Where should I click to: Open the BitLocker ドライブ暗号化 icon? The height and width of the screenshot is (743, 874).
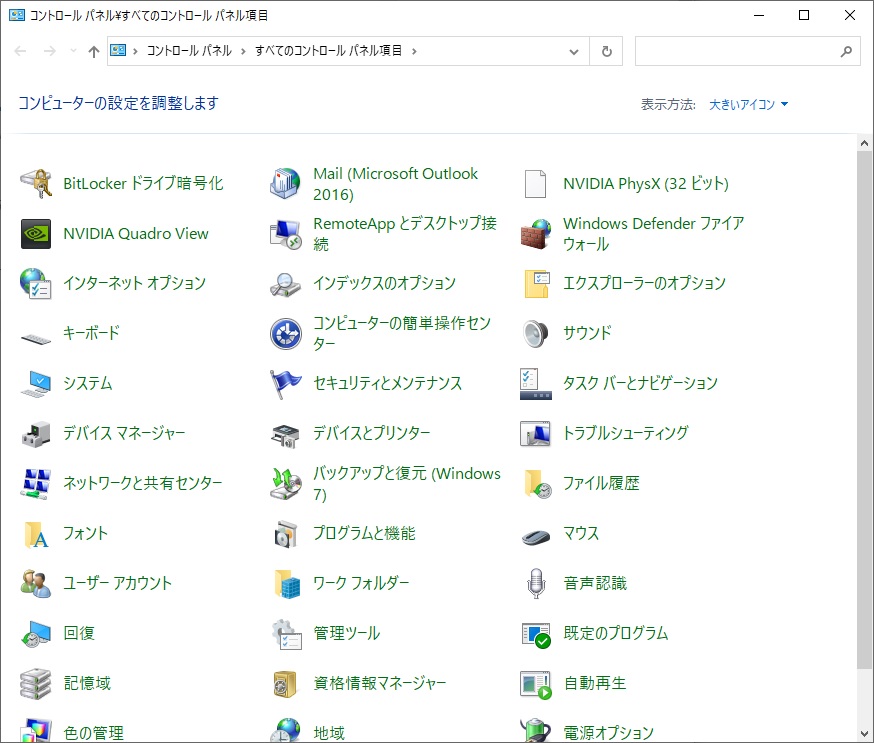[x=36, y=184]
